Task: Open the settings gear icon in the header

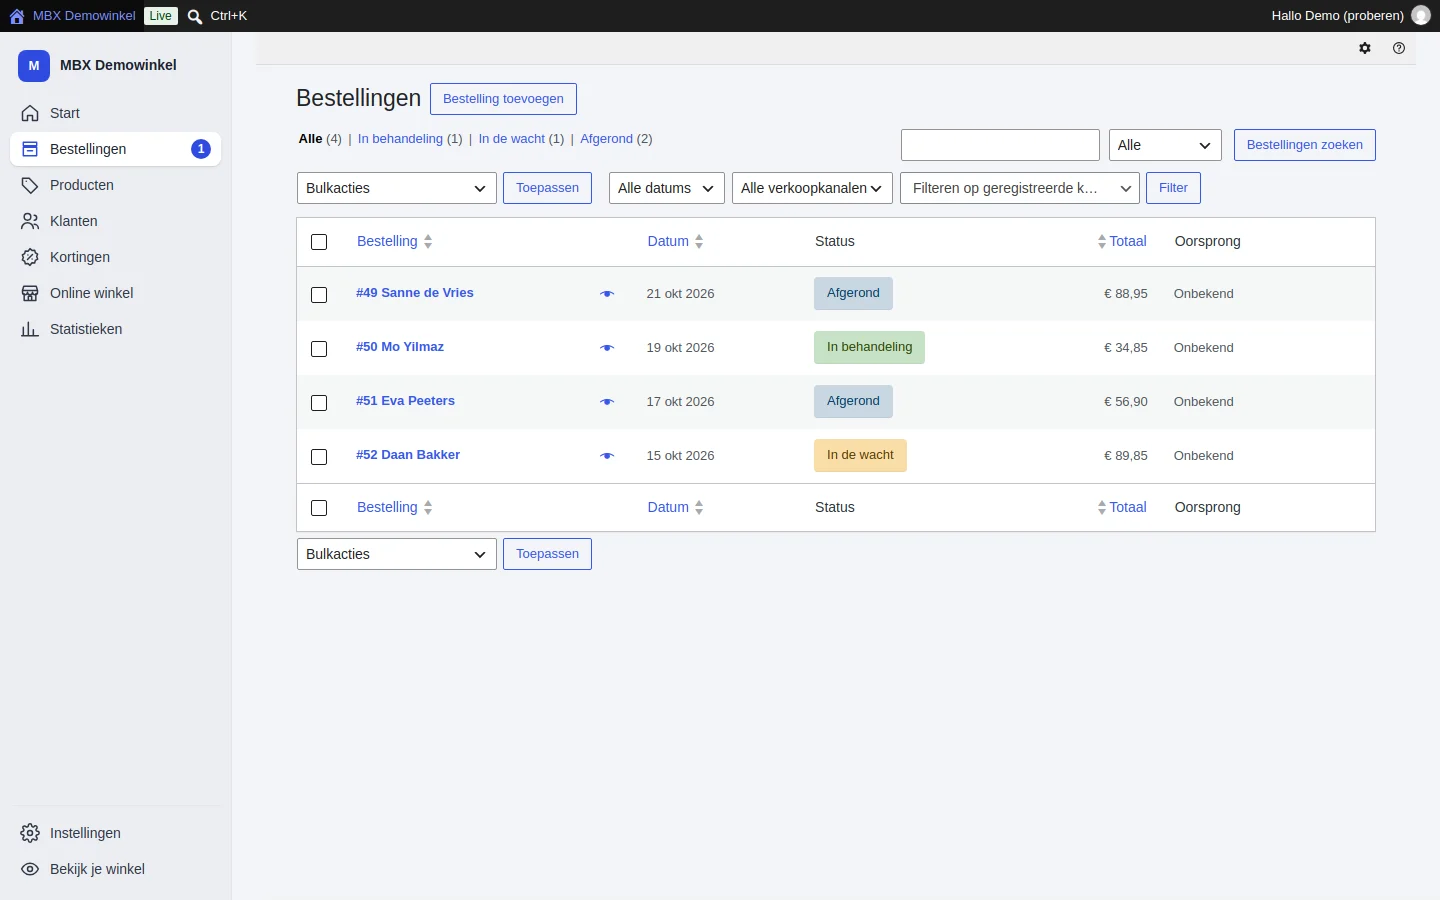Action: 1365,48
